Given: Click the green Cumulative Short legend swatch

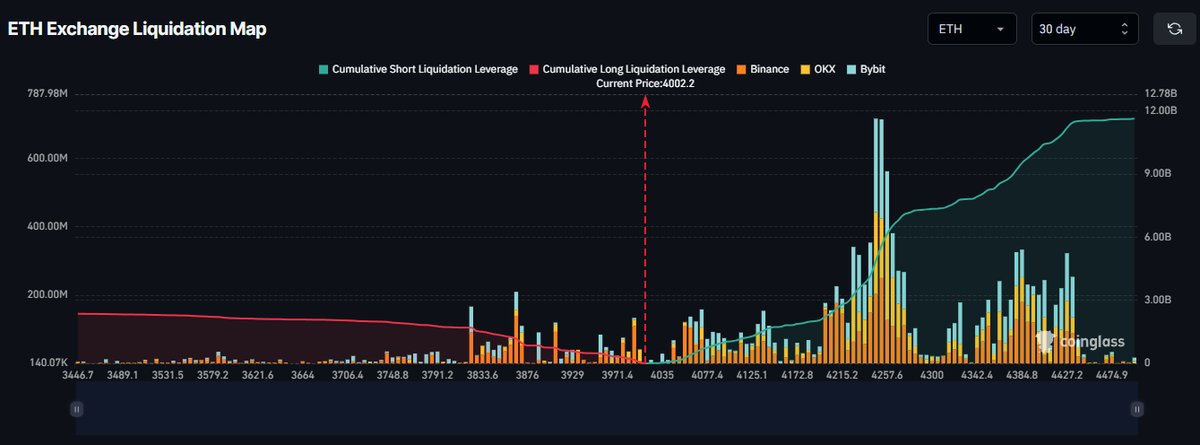Looking at the screenshot, I should (324, 69).
